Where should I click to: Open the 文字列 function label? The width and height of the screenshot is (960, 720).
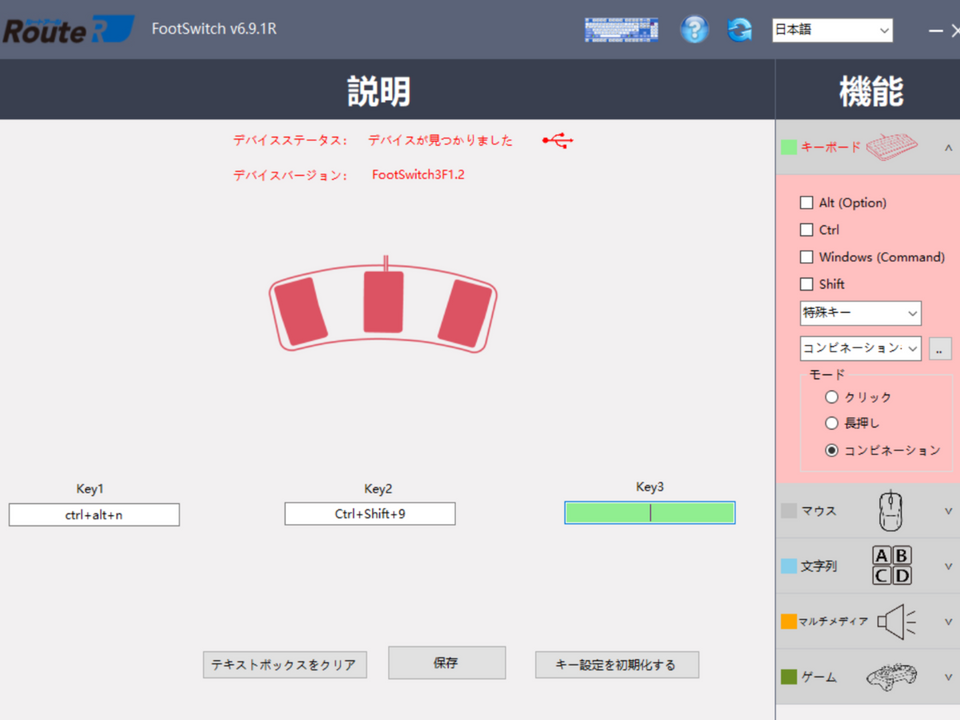pos(819,566)
